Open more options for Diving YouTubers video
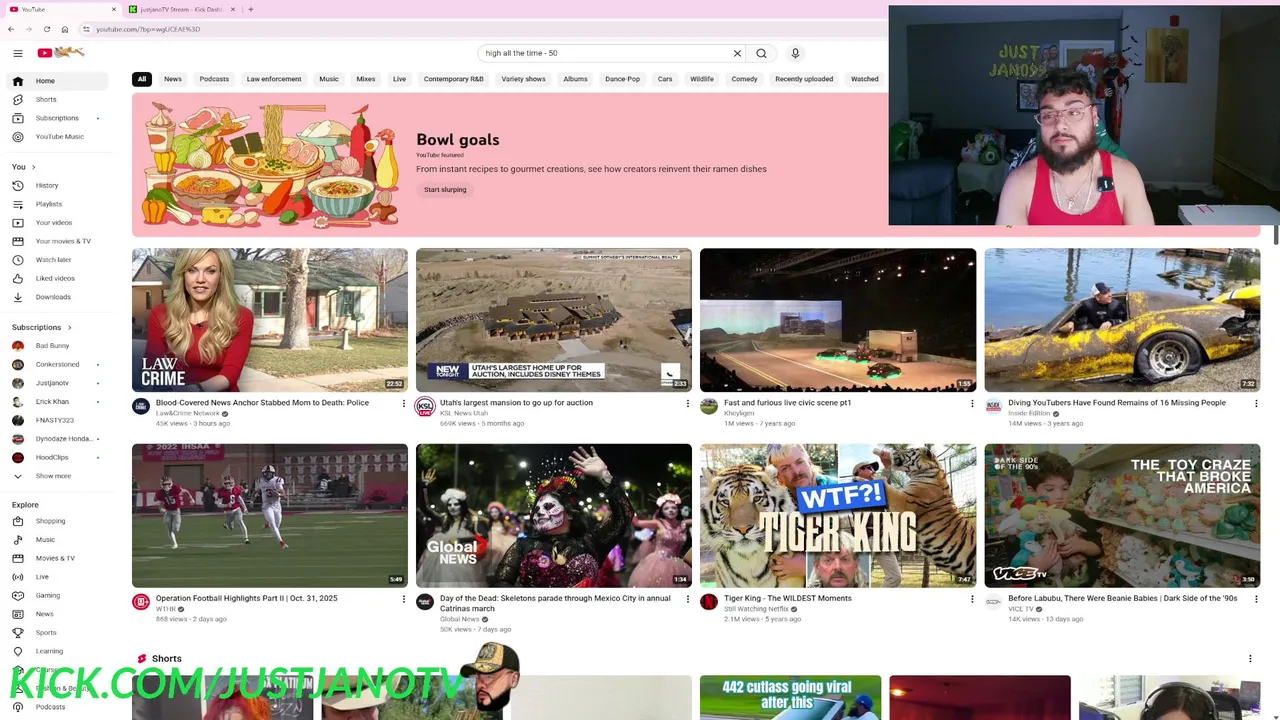Screen dimensions: 1280x720 1255,404
